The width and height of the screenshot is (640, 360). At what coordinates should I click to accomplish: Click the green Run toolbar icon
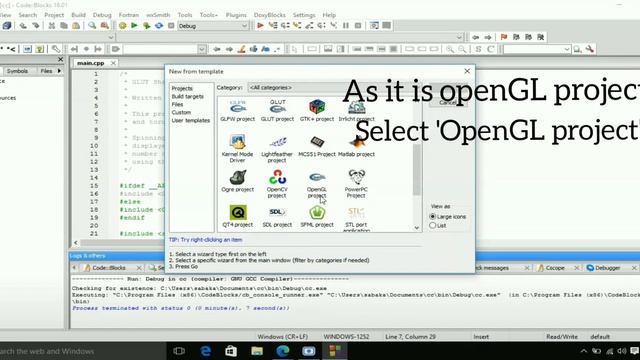click(x=134, y=26)
